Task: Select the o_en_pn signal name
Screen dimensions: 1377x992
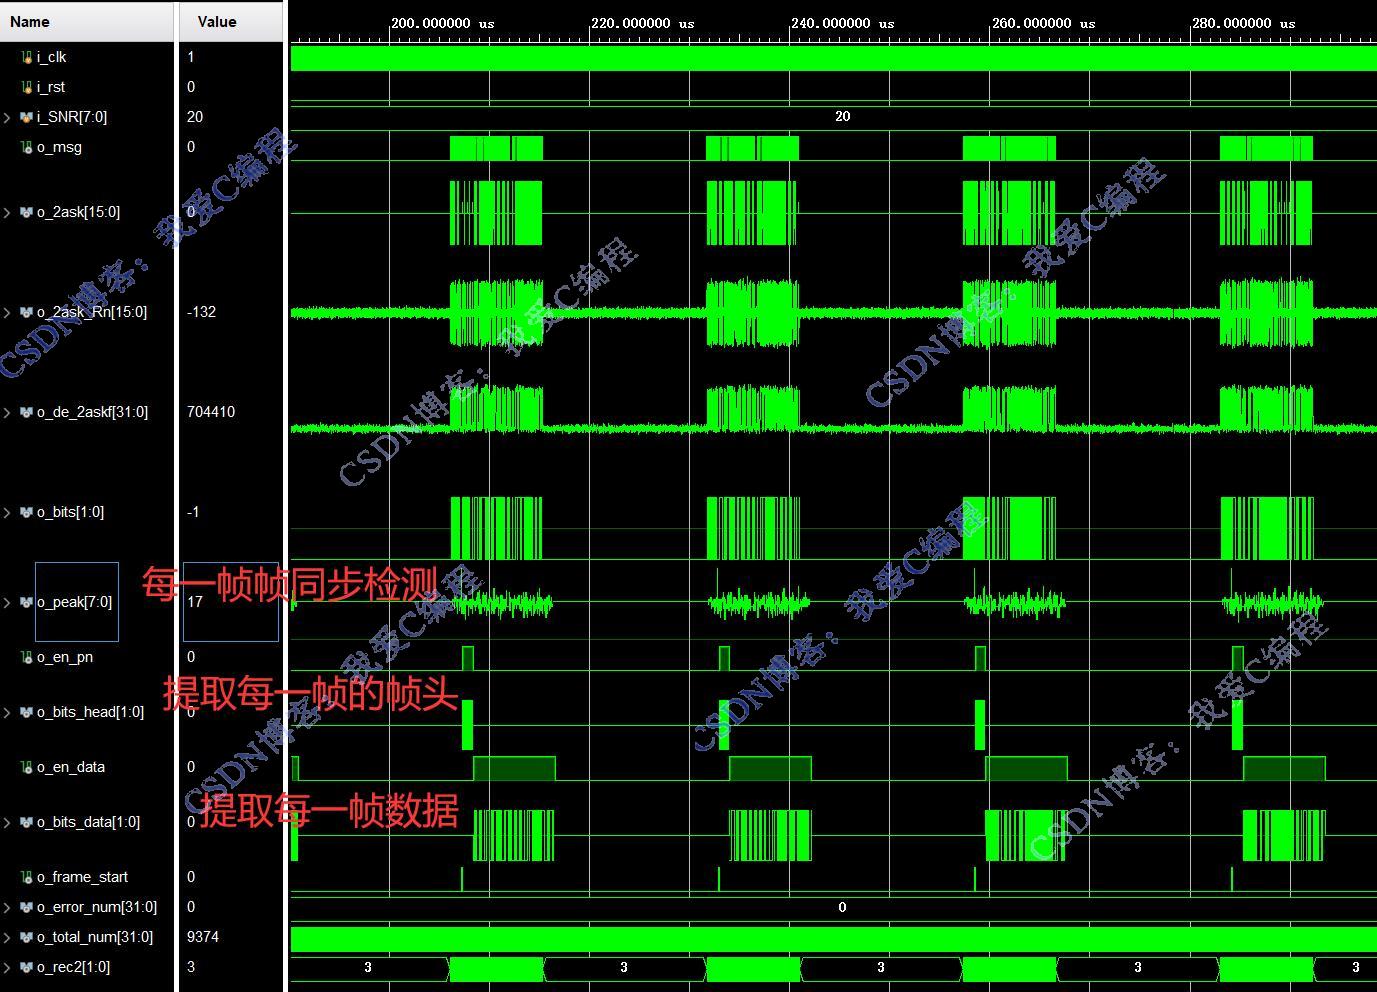Action: point(65,657)
